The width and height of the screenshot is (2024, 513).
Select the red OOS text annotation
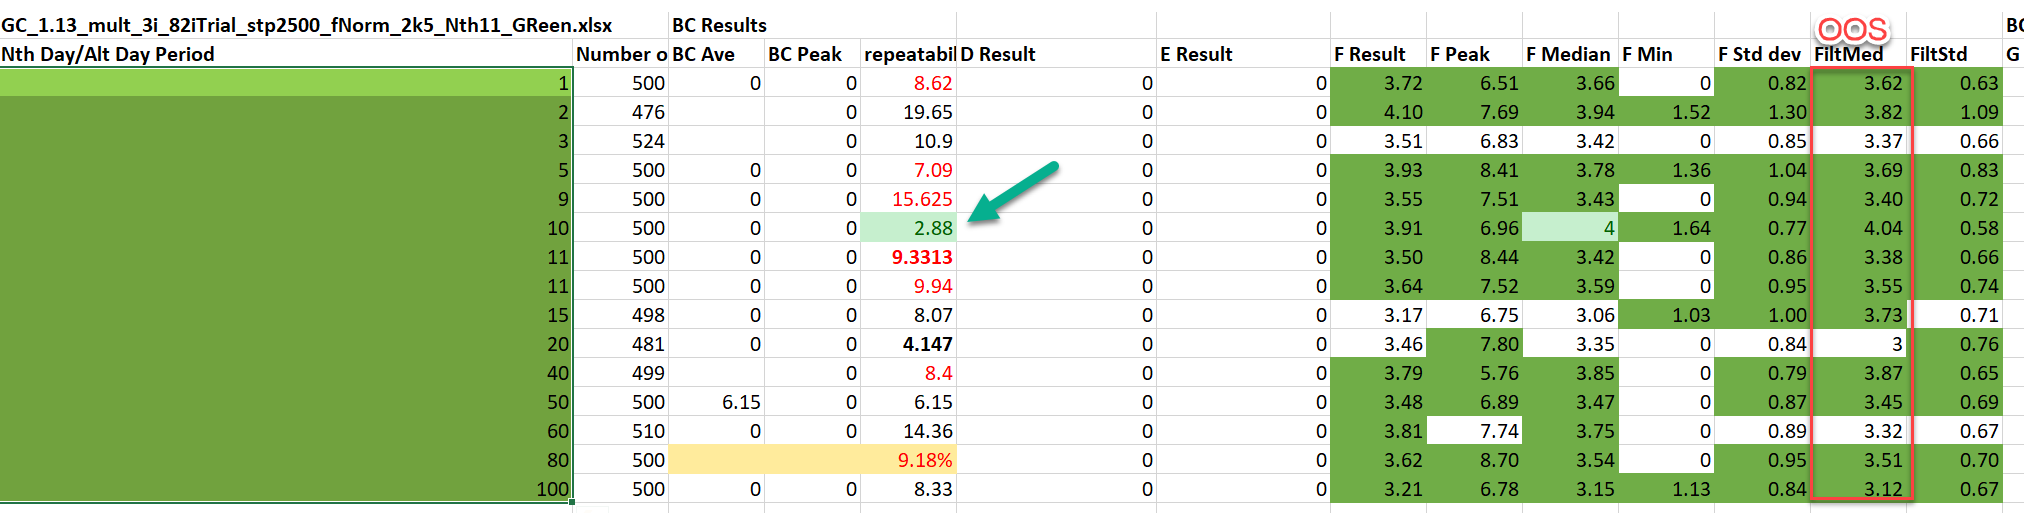tap(1852, 29)
